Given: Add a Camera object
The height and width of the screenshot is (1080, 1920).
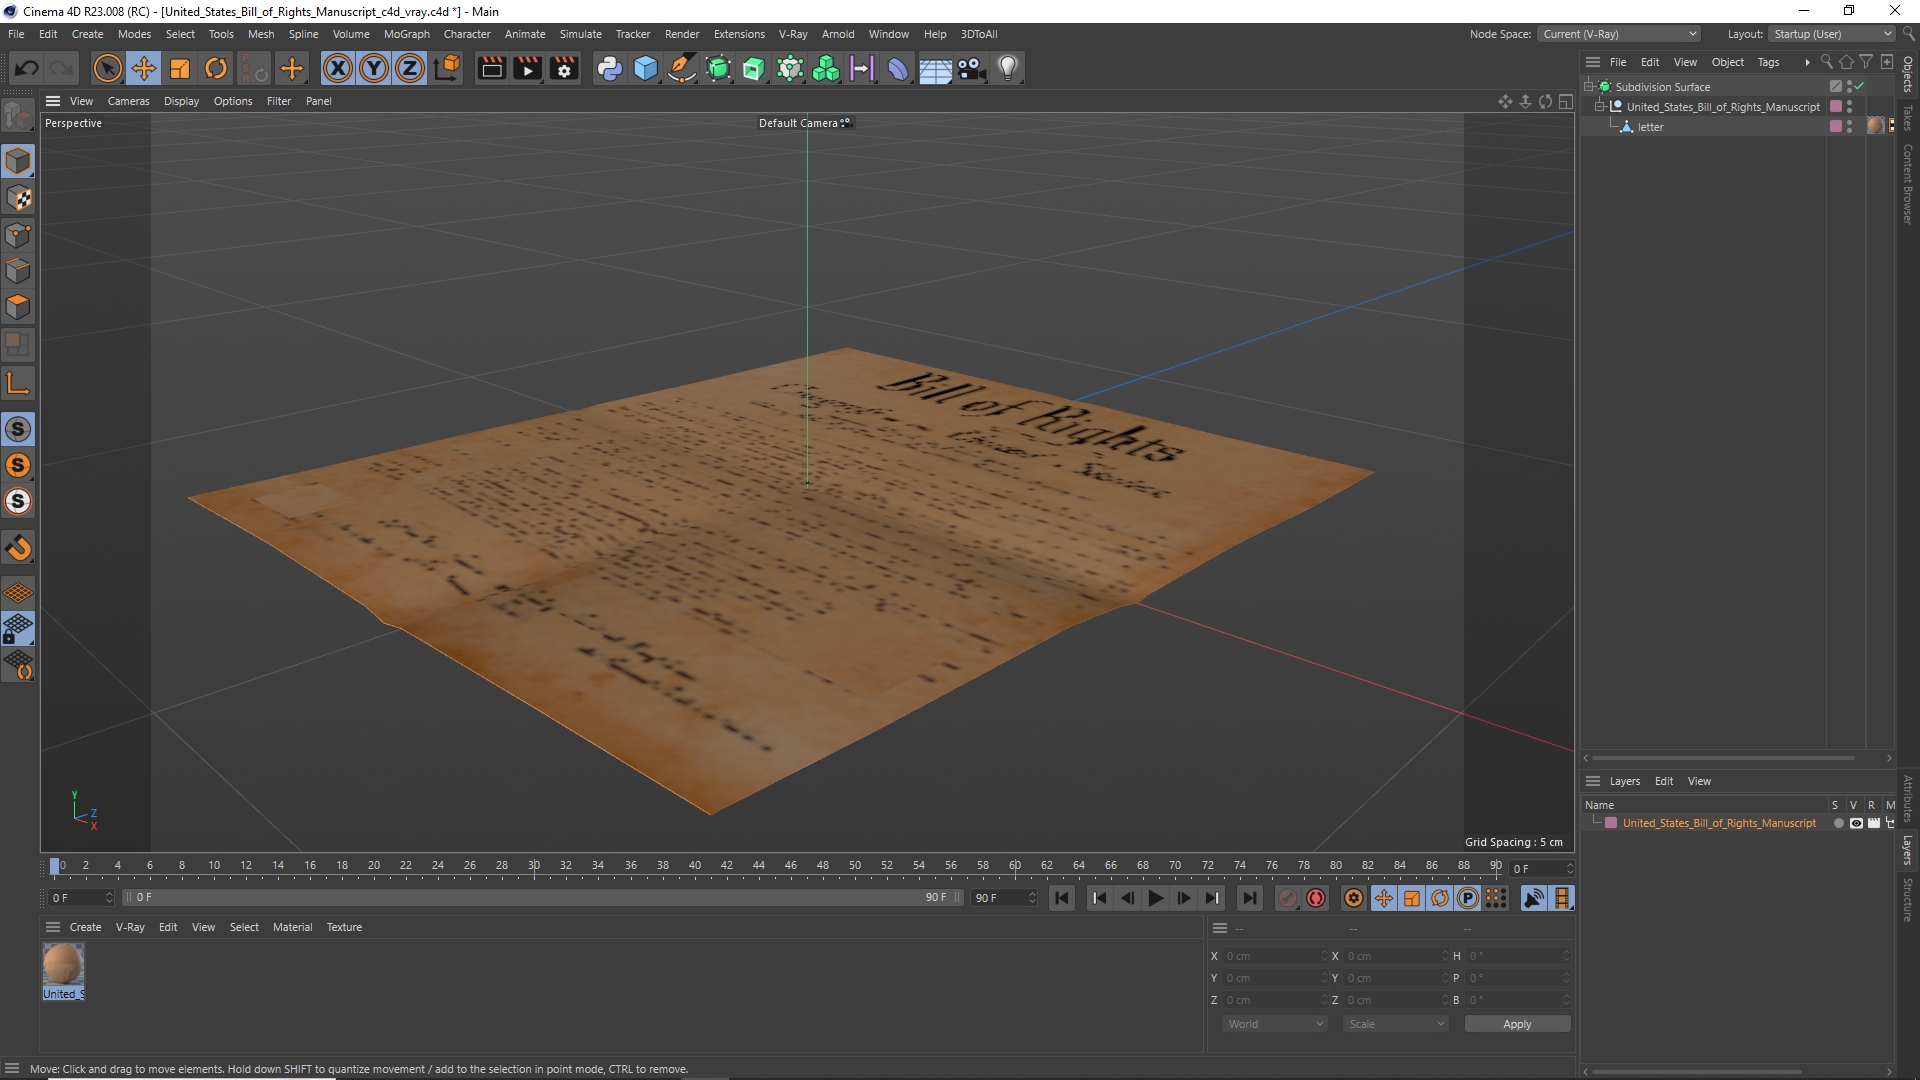Looking at the screenshot, I should 971,68.
